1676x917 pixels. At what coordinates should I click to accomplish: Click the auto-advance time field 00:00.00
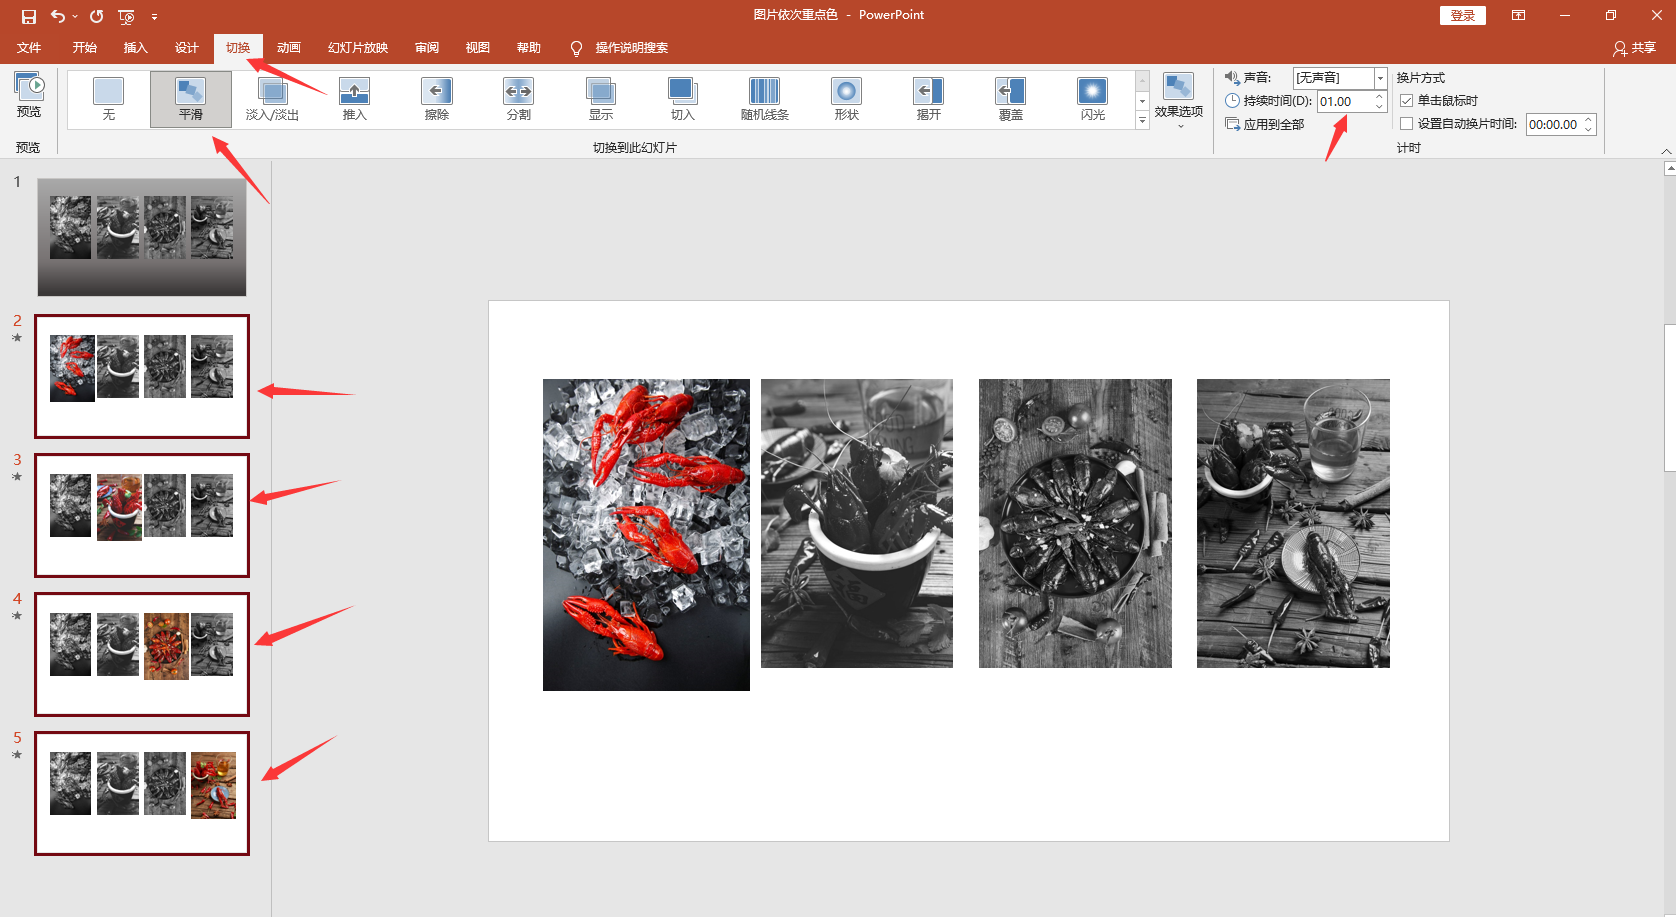[x=1554, y=124]
